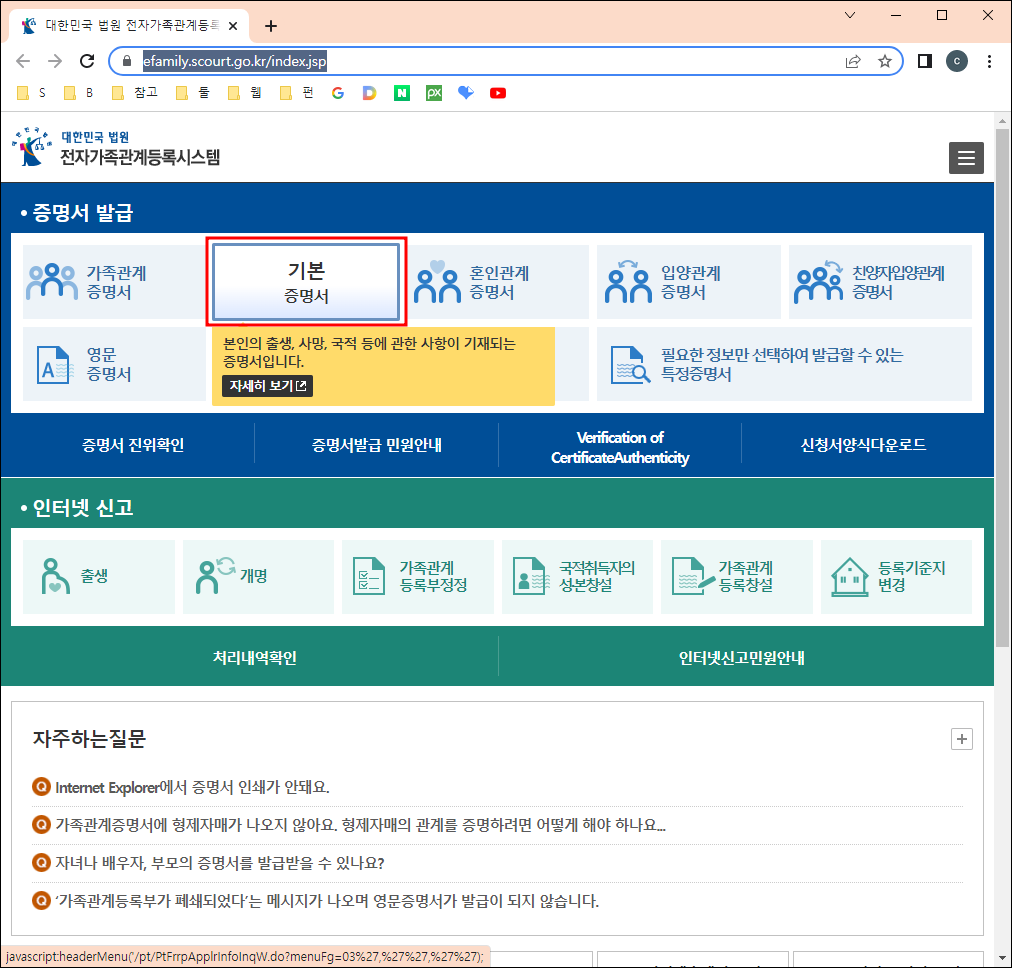Select the 가족관계 등록창설 icon

[x=687, y=577]
